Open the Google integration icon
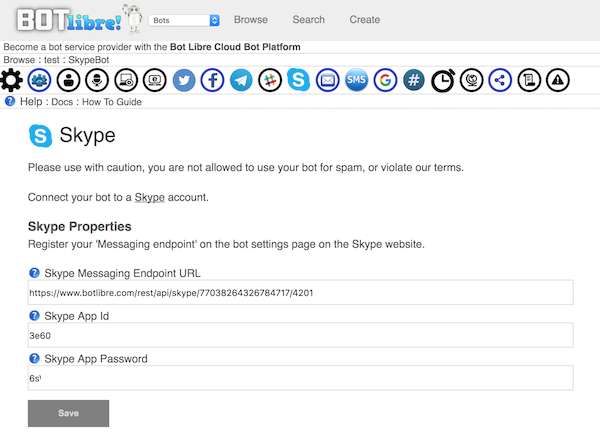600x442 pixels. tap(385, 80)
